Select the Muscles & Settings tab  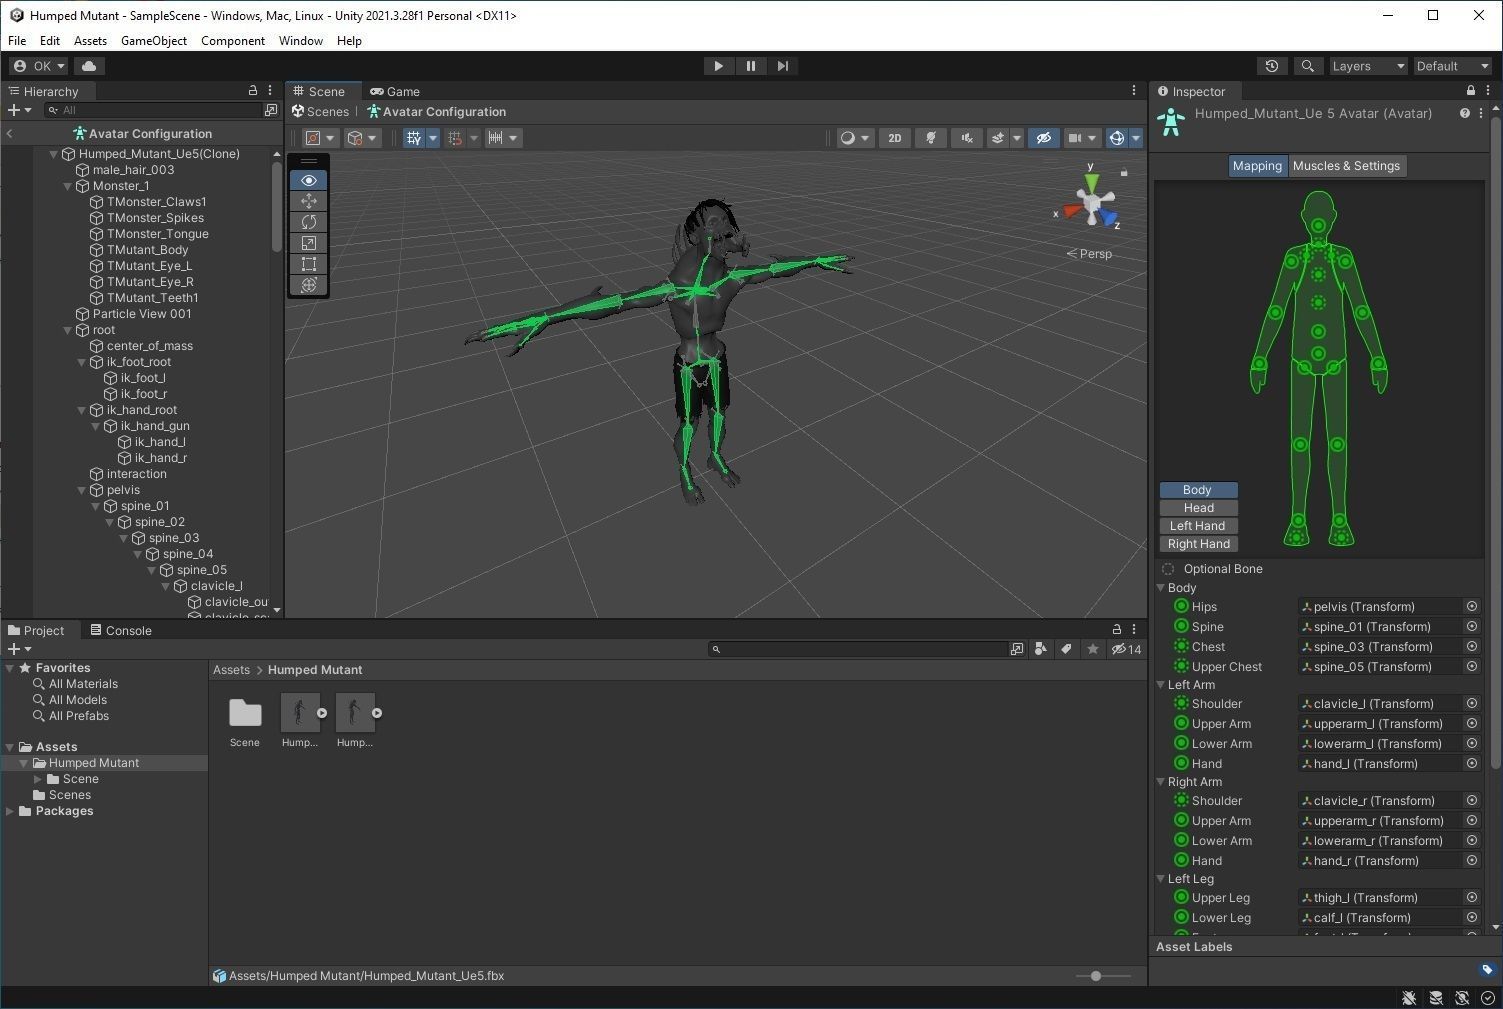tap(1346, 166)
